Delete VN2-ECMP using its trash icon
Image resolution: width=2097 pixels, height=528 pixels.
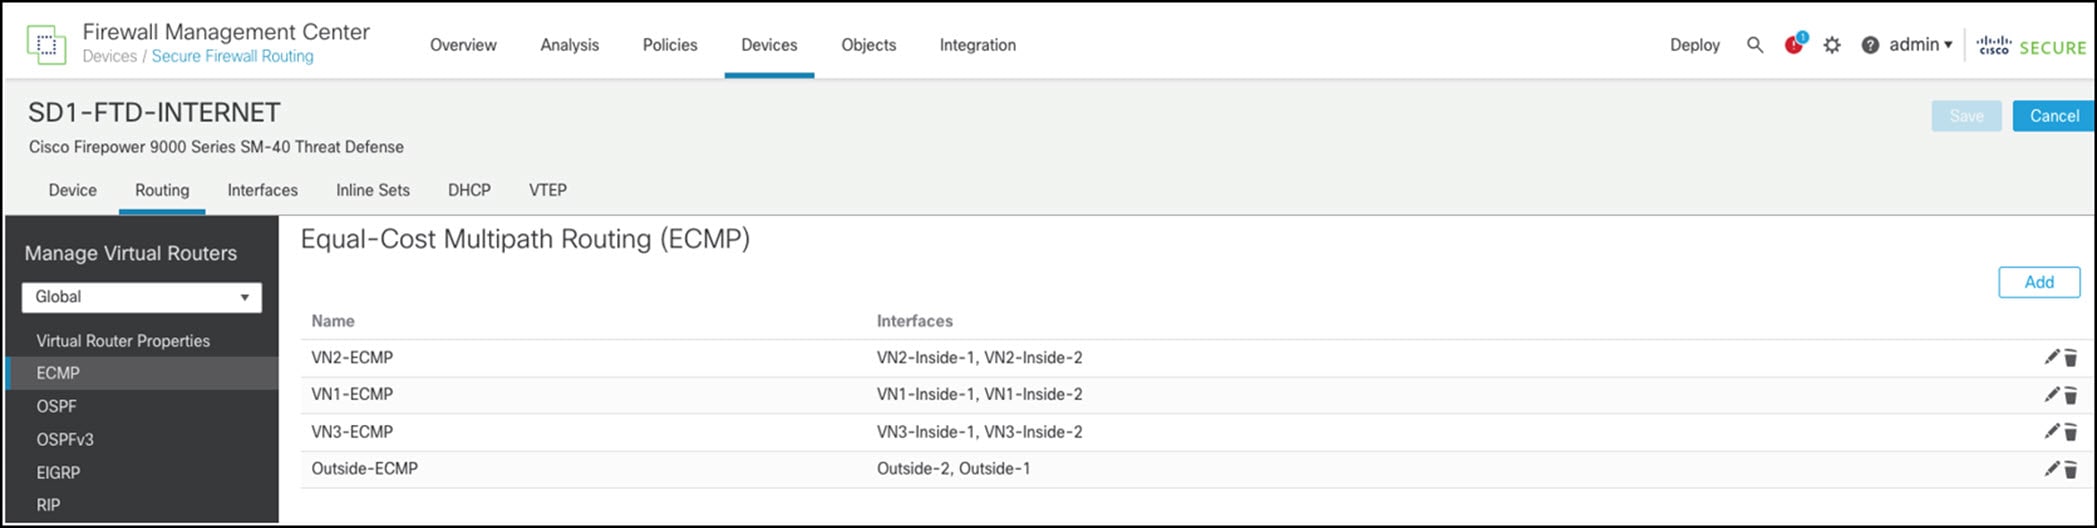[2070, 358]
